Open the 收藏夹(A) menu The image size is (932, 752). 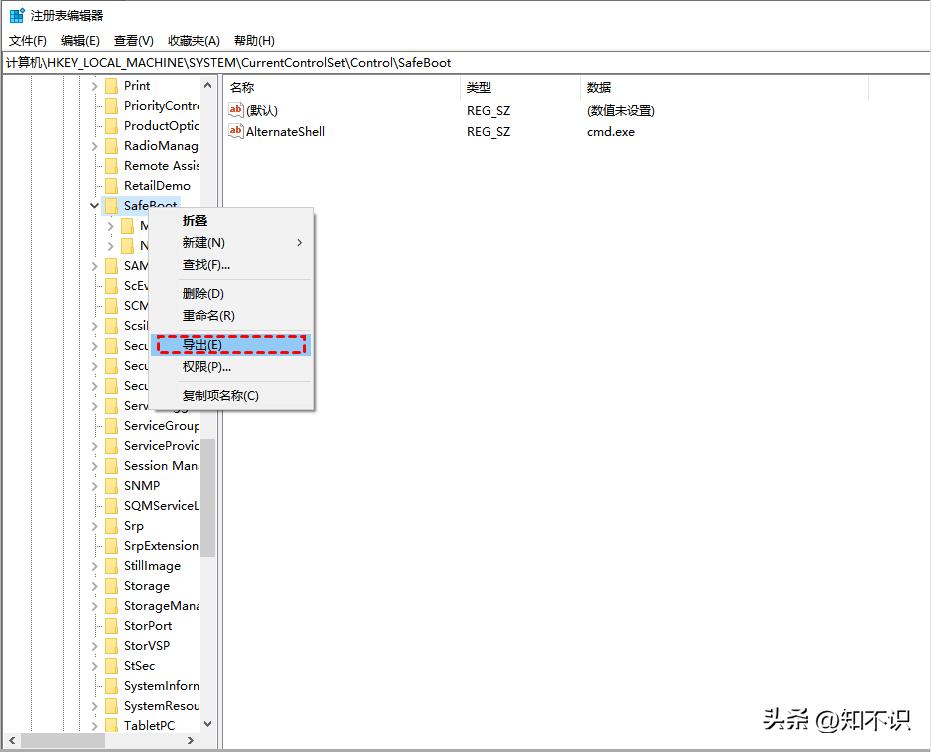[x=193, y=40]
